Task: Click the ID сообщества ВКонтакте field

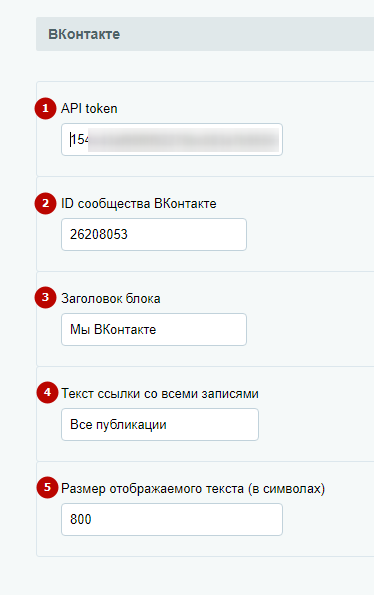Action: [154, 235]
